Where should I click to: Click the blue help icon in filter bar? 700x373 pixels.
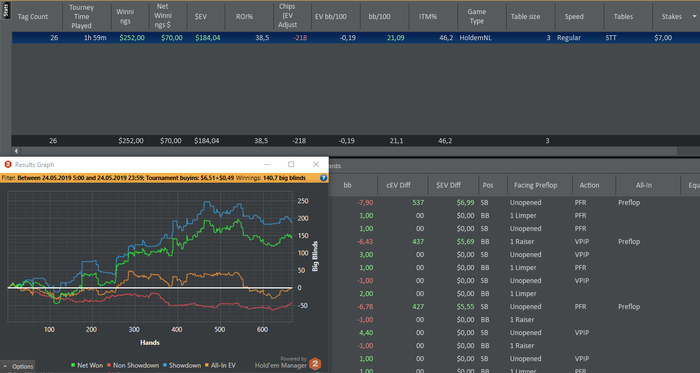pos(323,178)
